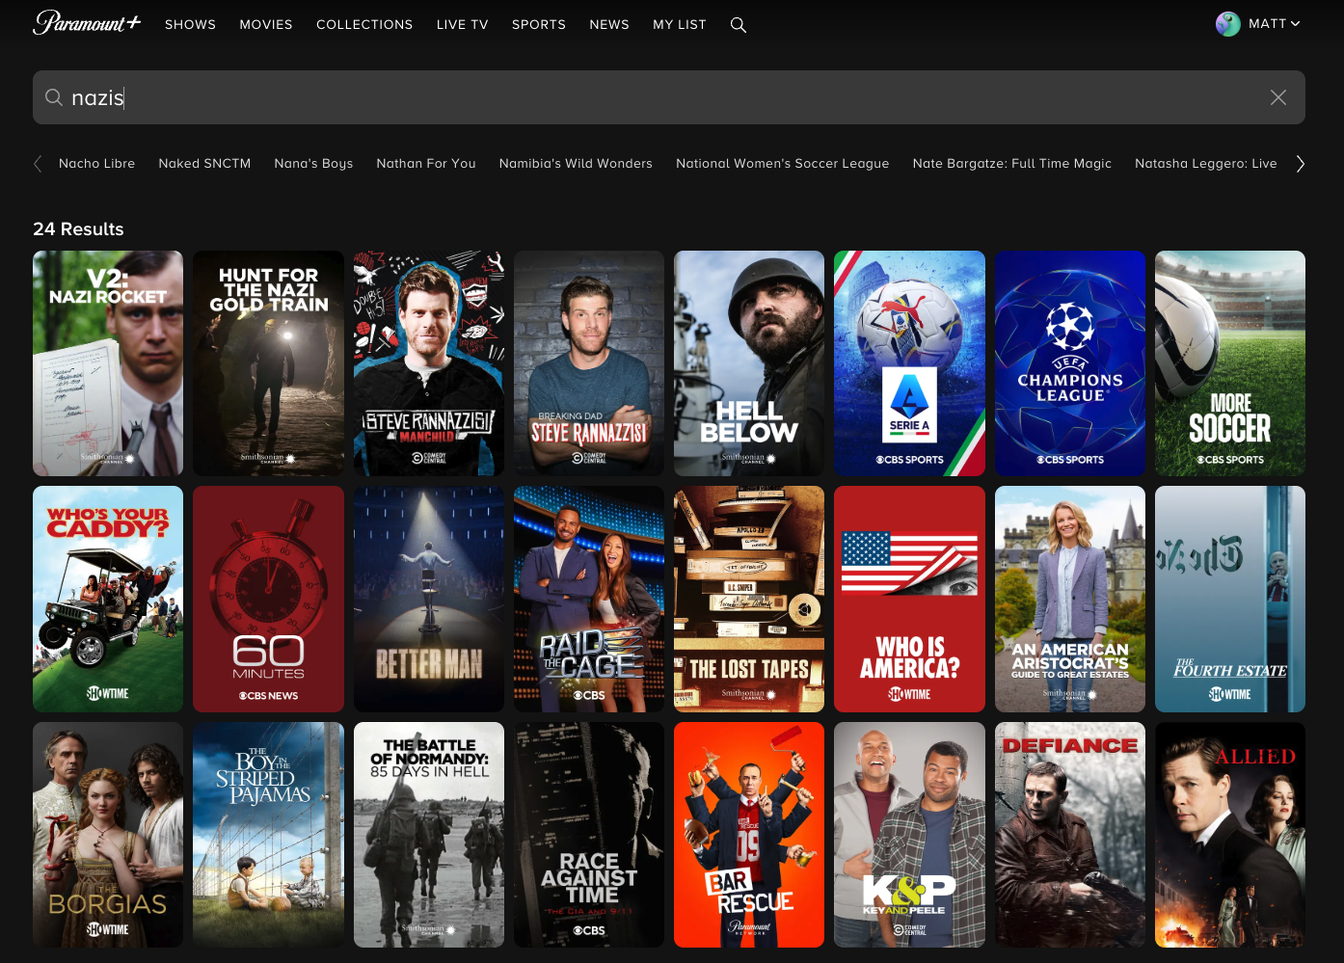Select the Natasha Leggero: Live suggestion
Screen dimensions: 1344x963
pos(1205,163)
